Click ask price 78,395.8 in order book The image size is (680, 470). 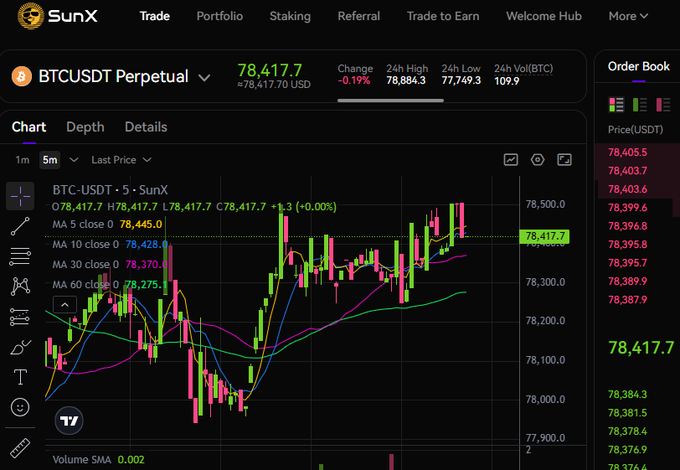(x=628, y=245)
